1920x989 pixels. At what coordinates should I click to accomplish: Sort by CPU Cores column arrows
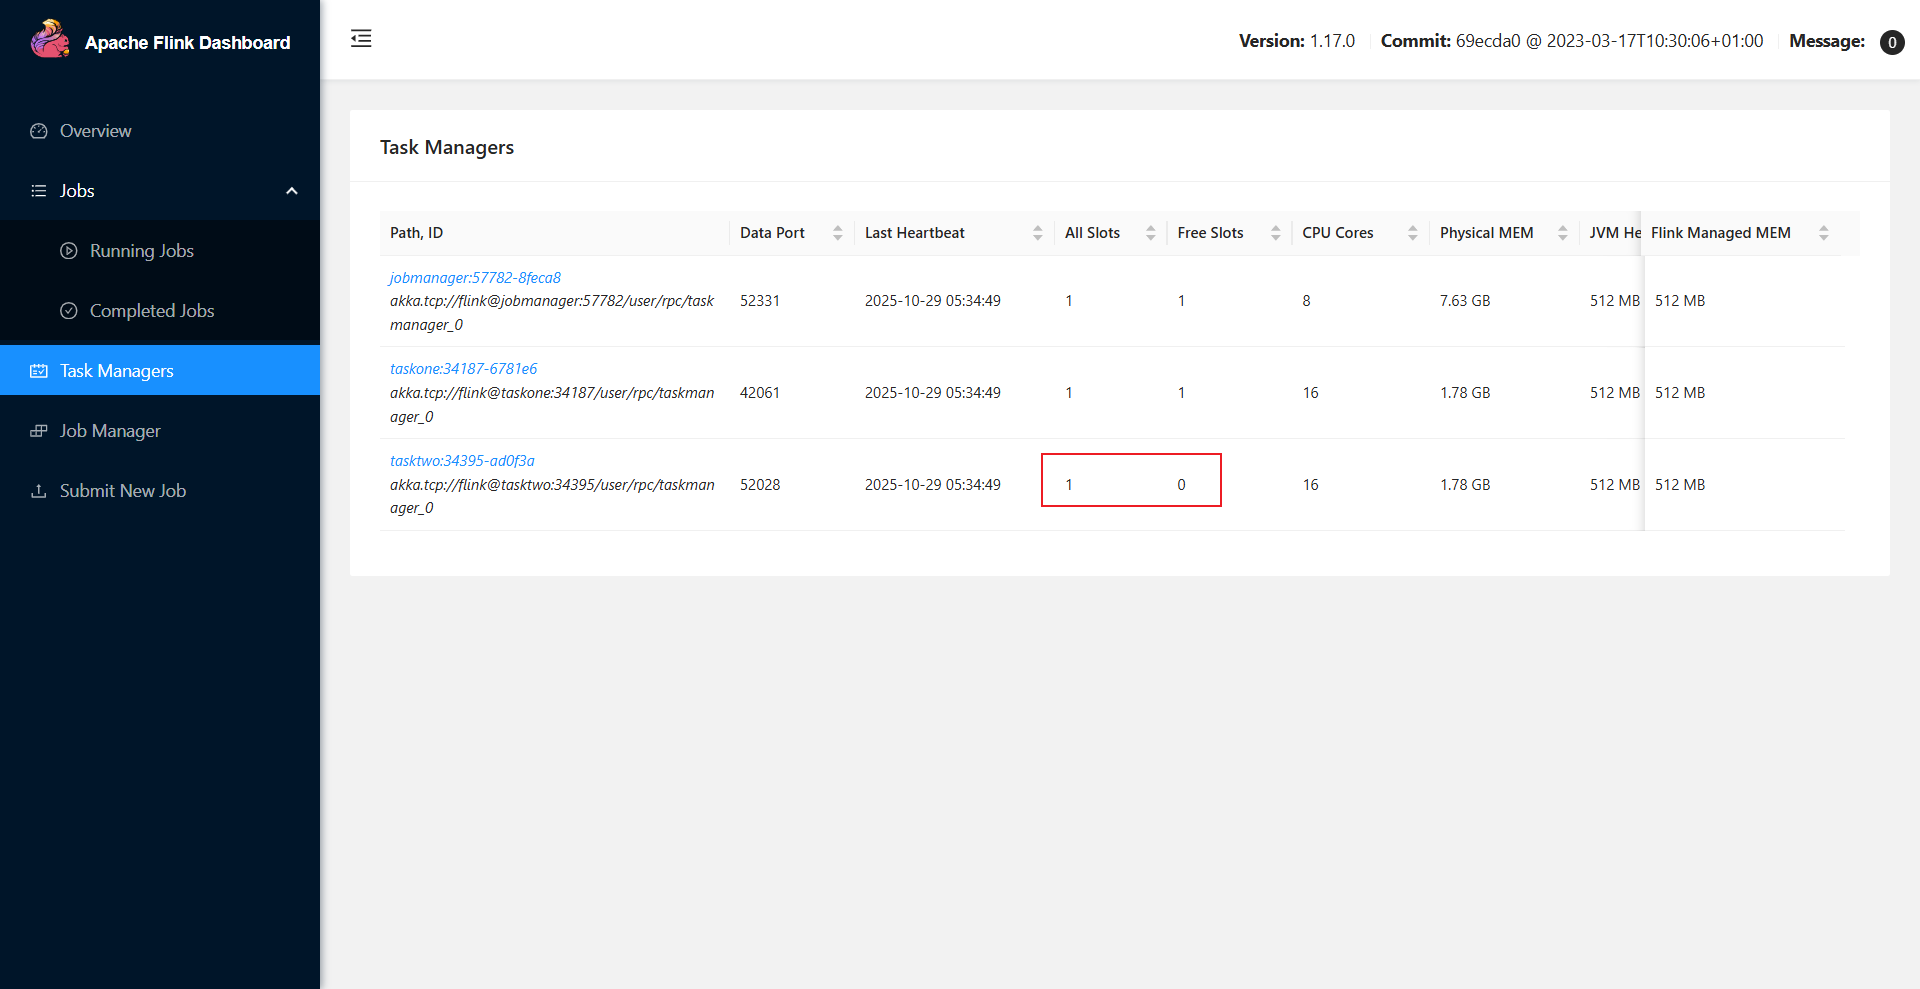coord(1413,233)
